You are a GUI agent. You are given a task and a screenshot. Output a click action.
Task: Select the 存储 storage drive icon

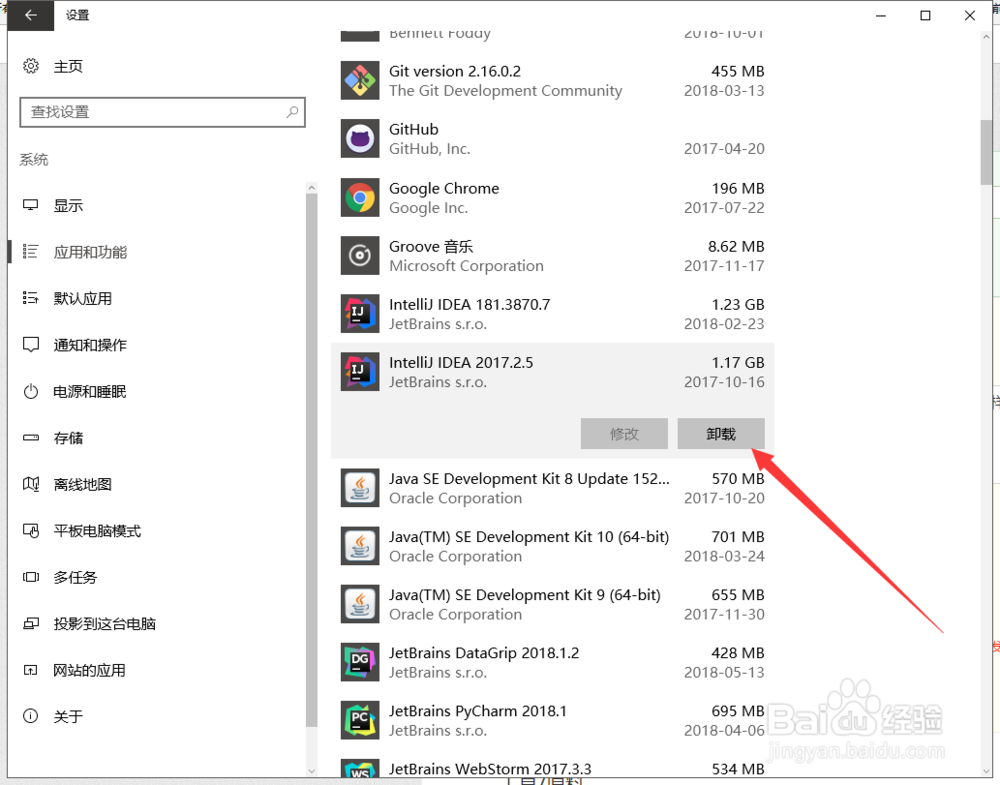[x=31, y=438]
